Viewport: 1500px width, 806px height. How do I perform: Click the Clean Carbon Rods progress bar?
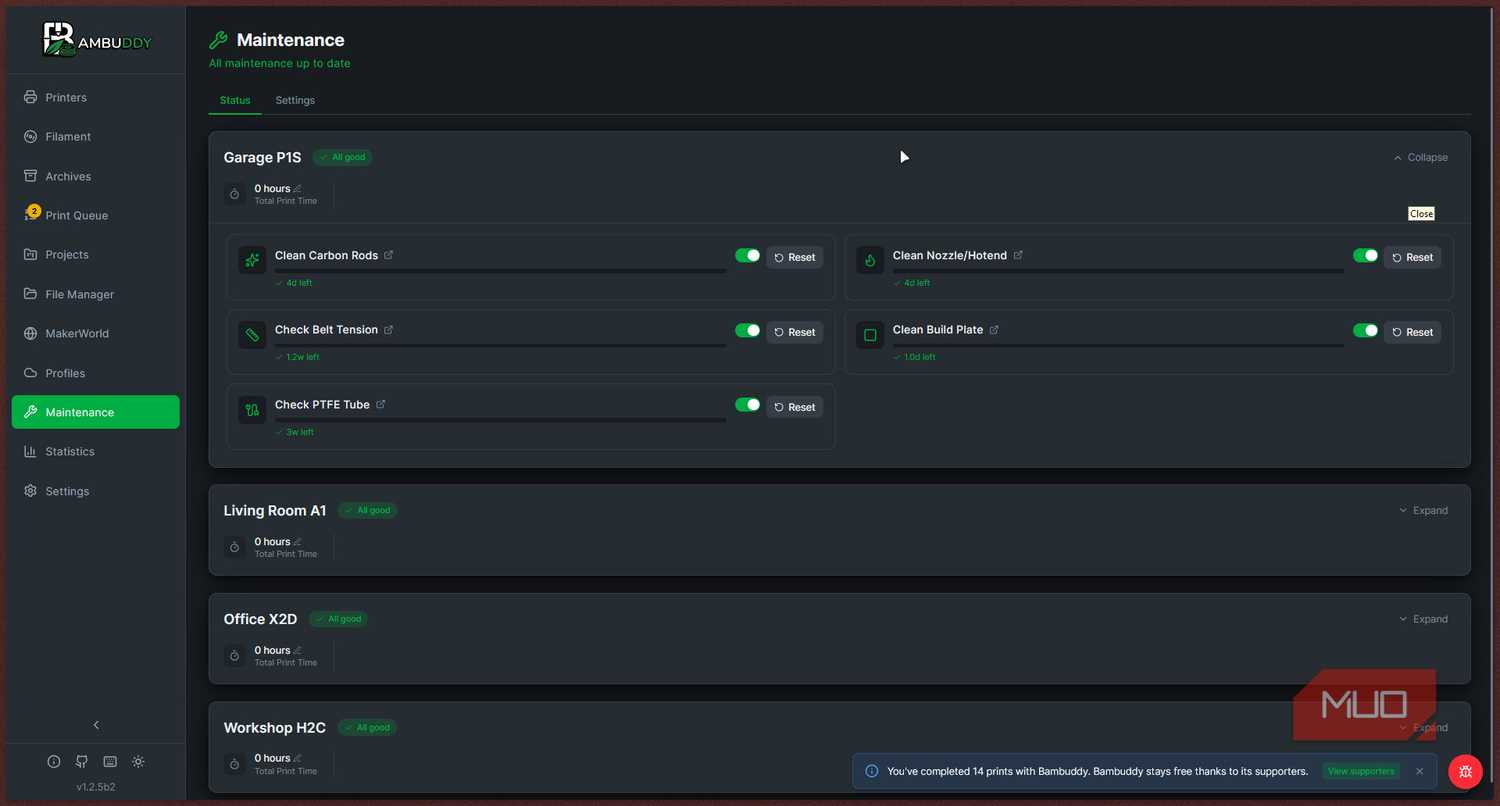point(500,271)
